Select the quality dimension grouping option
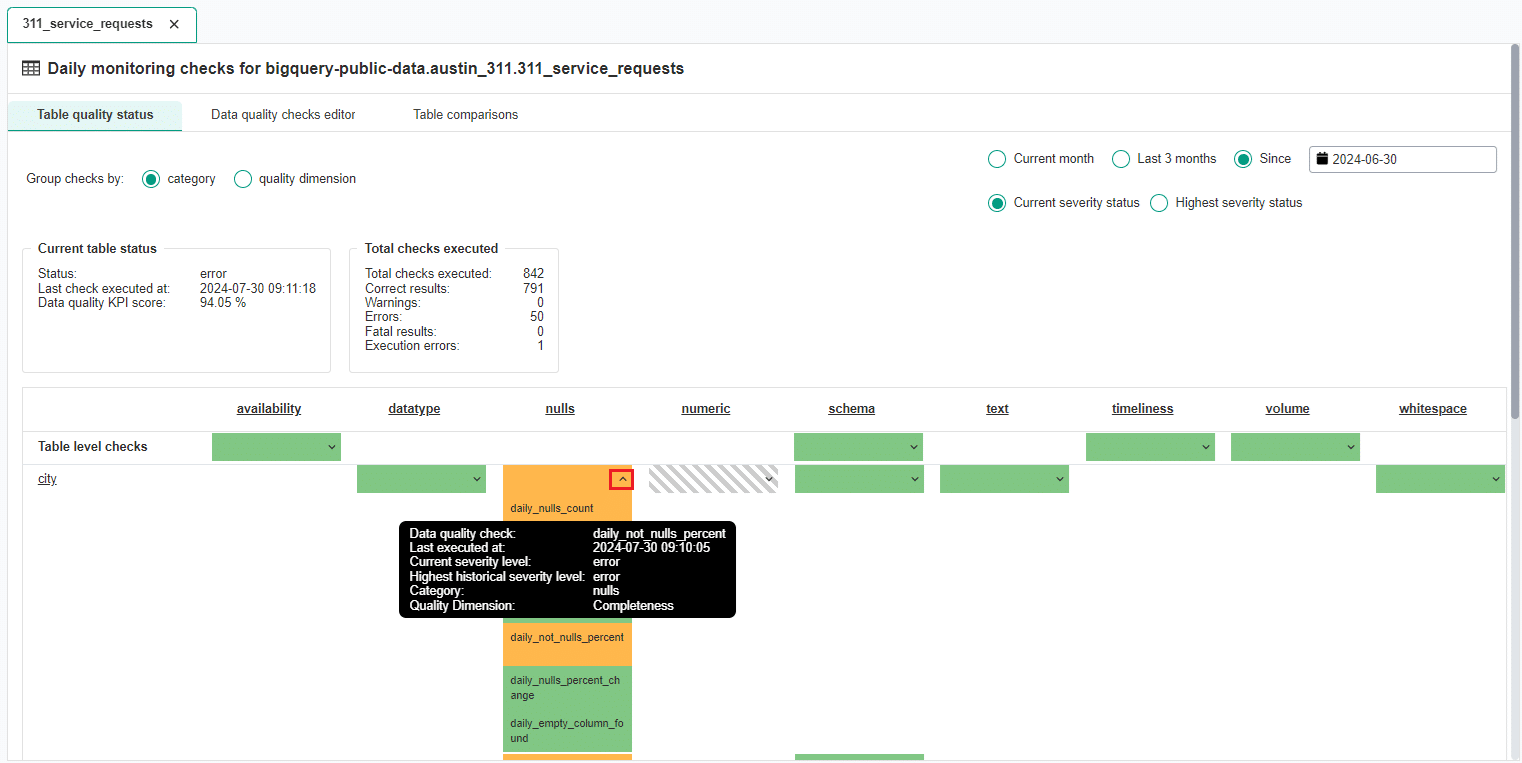 pyautogui.click(x=242, y=178)
